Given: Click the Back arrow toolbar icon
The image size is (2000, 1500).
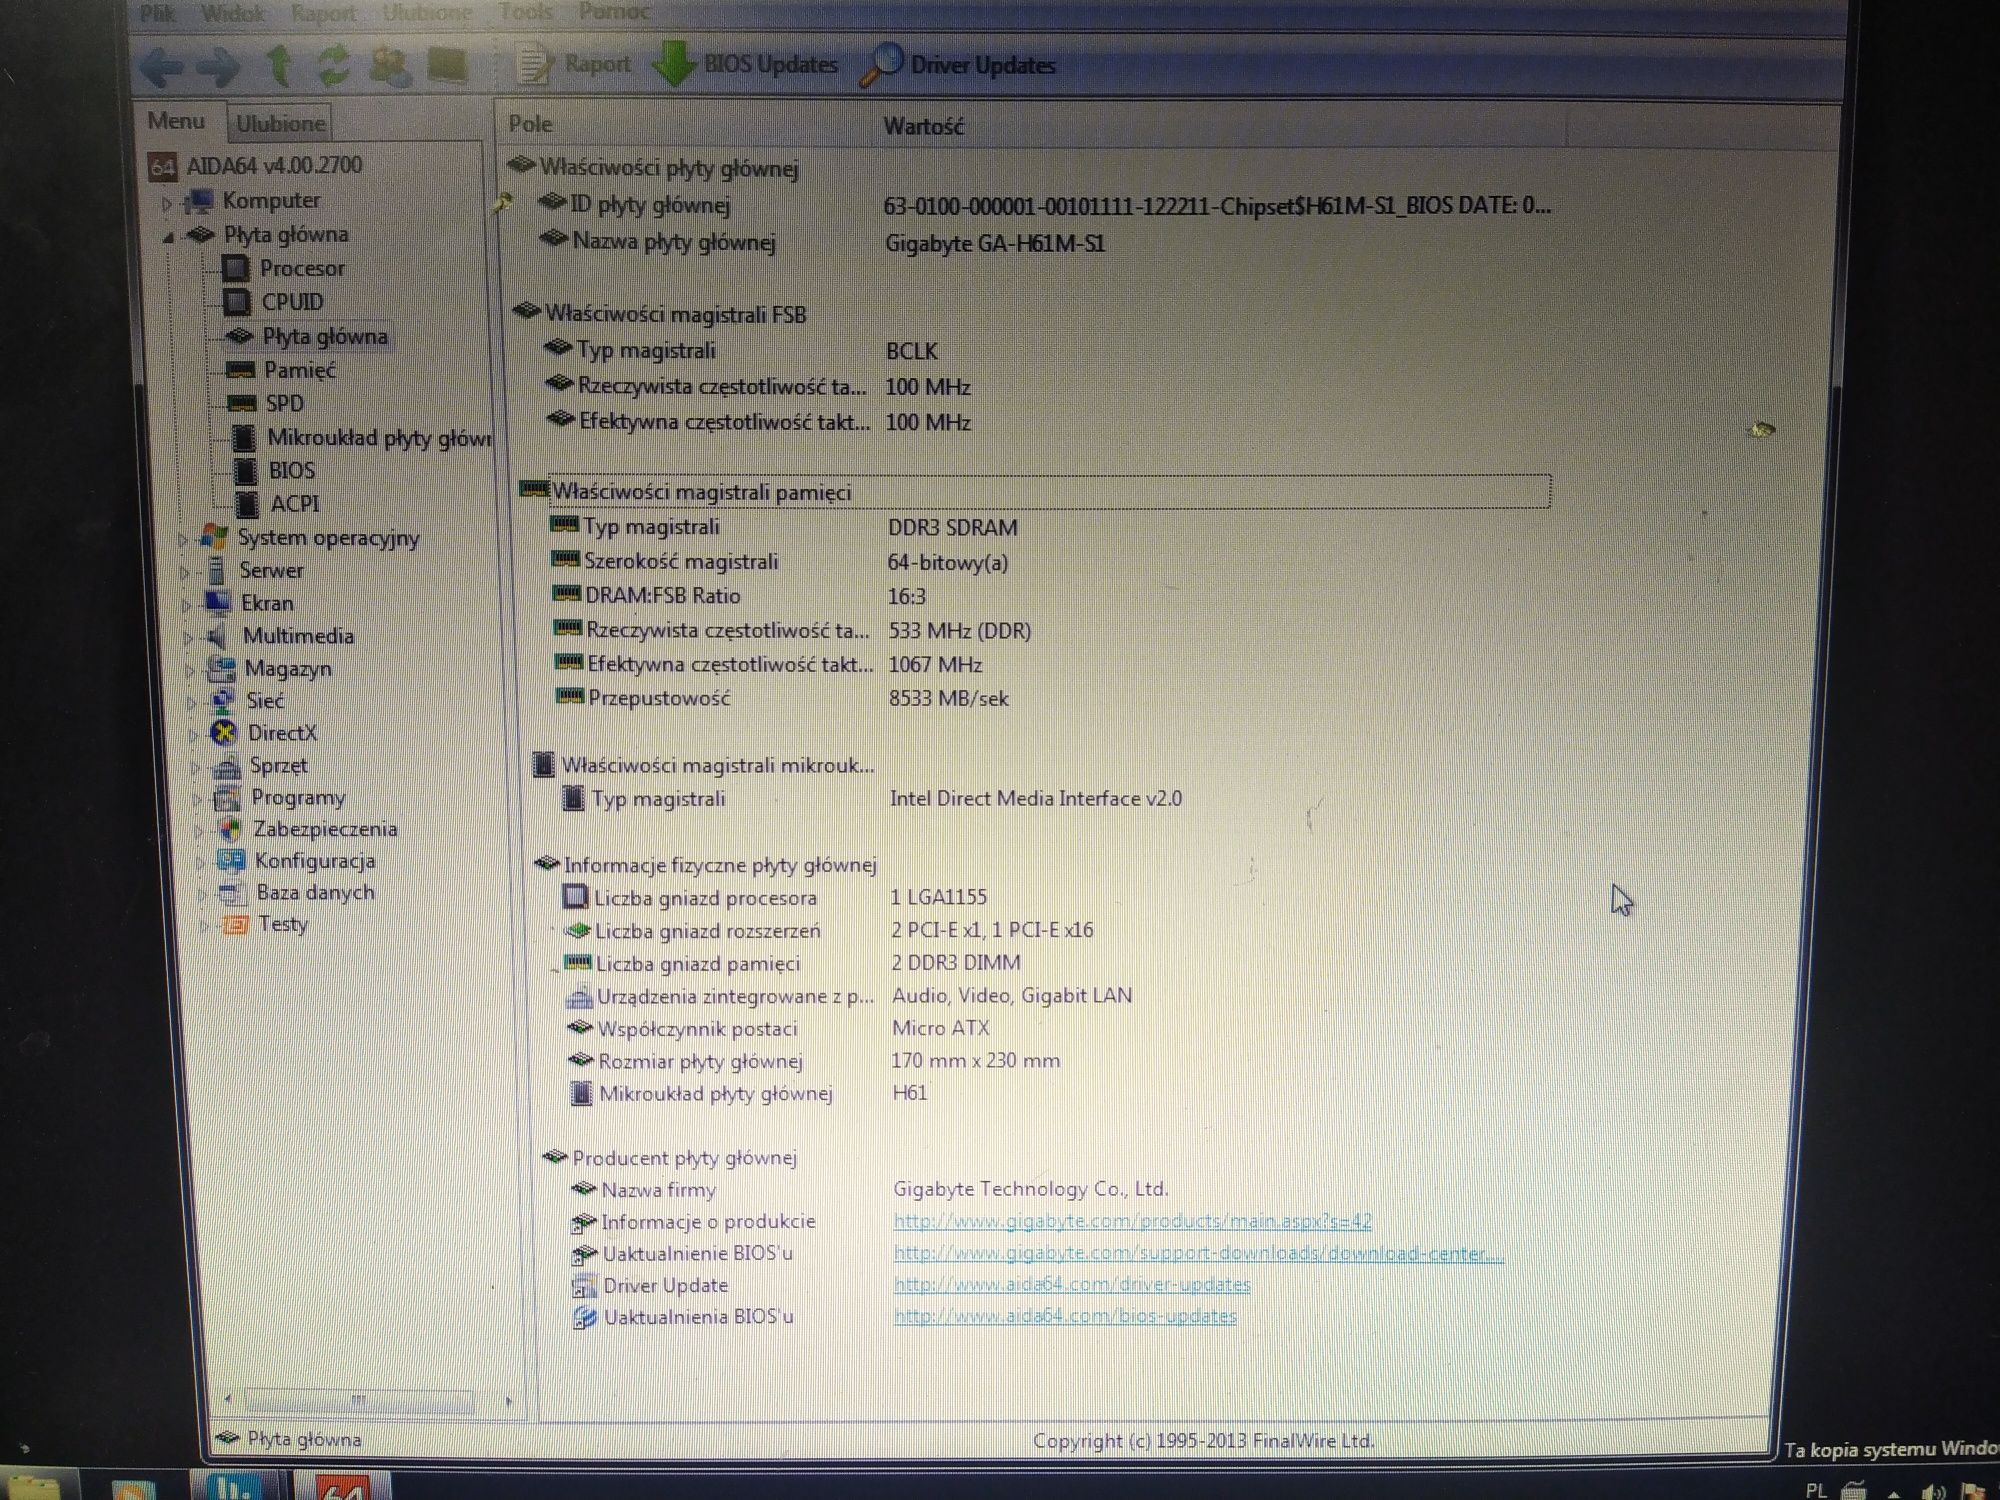Looking at the screenshot, I should tap(162, 67).
